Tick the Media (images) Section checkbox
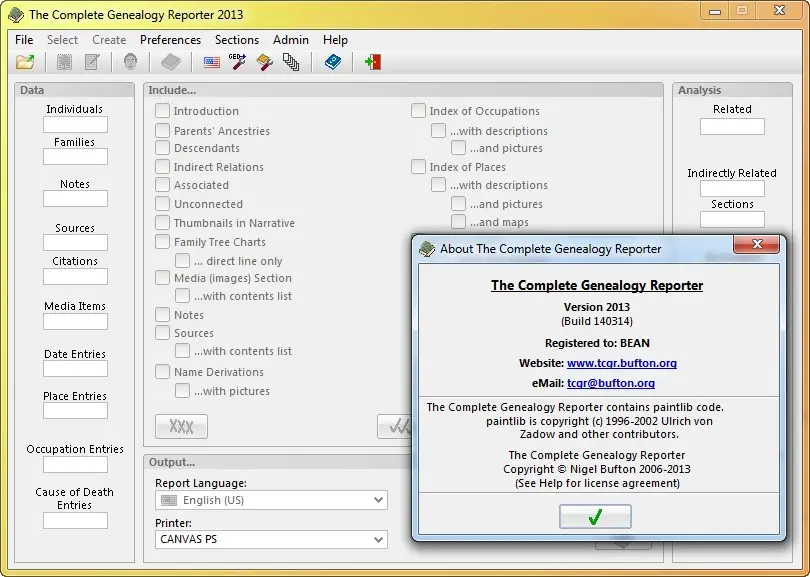 (x=162, y=278)
